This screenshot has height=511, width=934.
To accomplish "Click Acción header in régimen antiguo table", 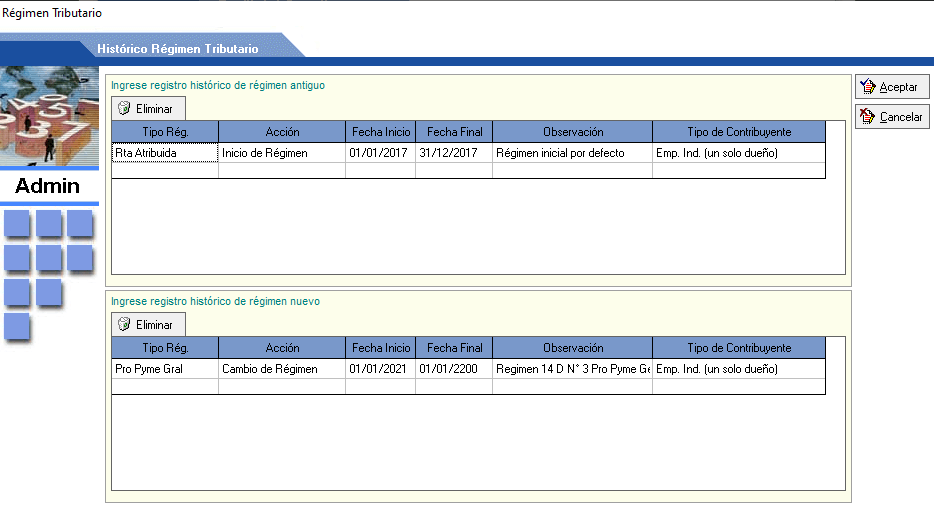I will click(282, 132).
